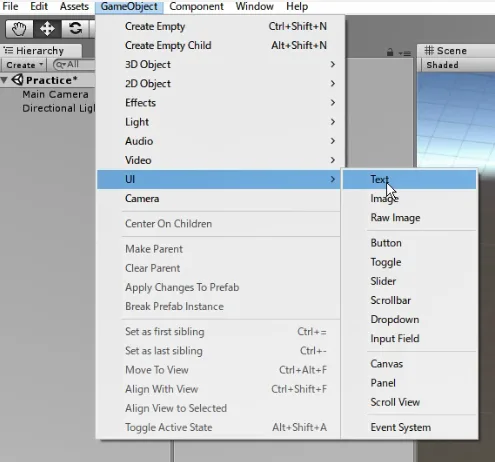Click Toggle Active State entry
Screen dimensions: 495x462
coord(219,428)
